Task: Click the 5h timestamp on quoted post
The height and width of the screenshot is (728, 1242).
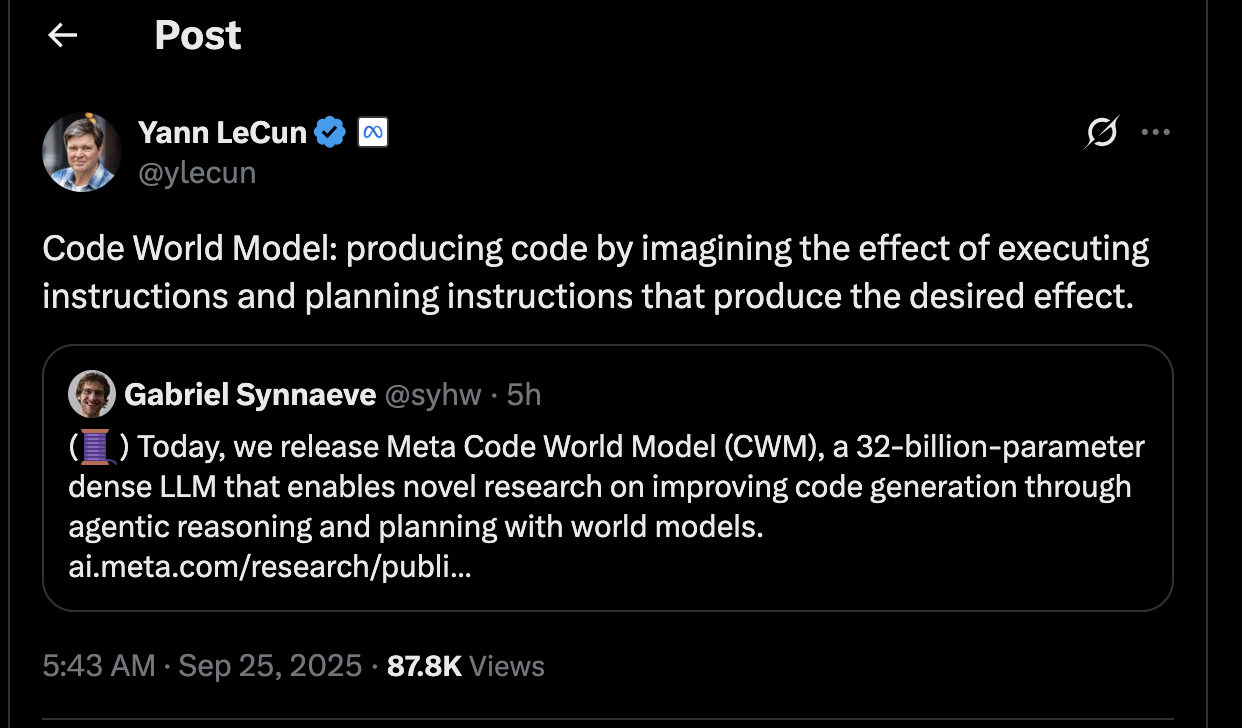Action: tap(524, 395)
